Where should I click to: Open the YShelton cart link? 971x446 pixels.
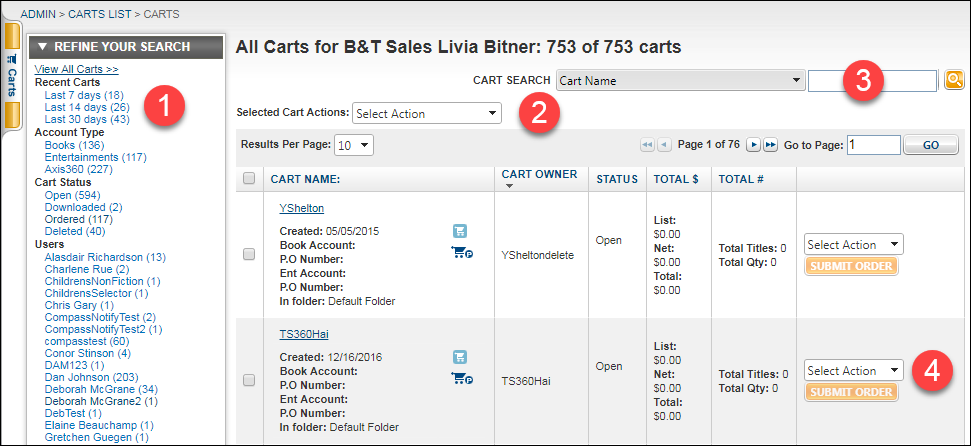coord(302,208)
